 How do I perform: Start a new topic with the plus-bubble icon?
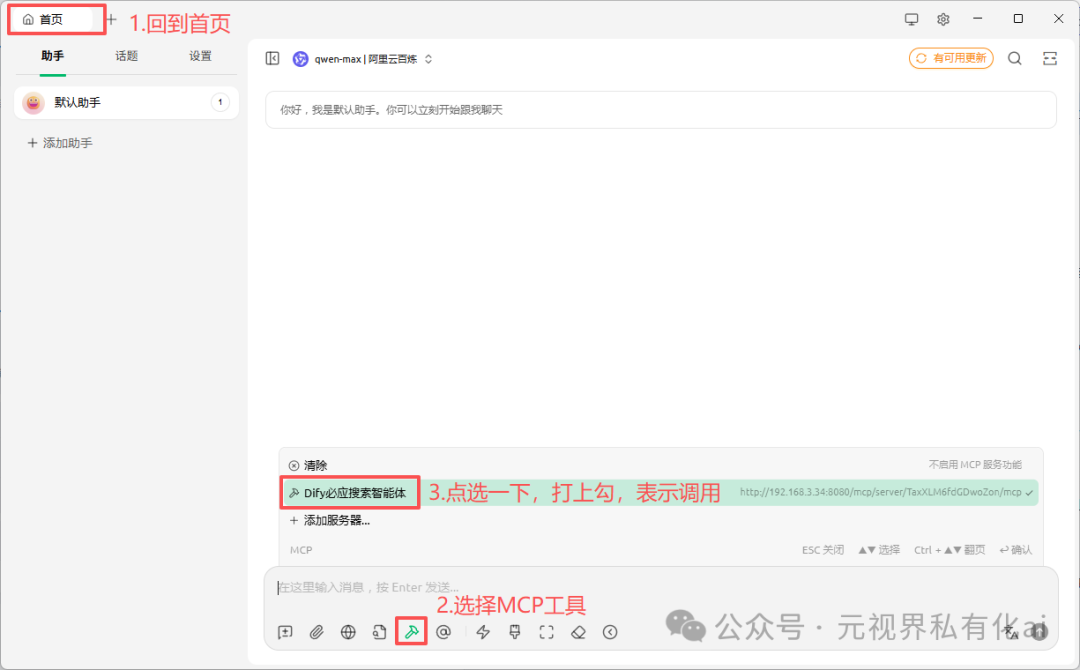click(285, 632)
